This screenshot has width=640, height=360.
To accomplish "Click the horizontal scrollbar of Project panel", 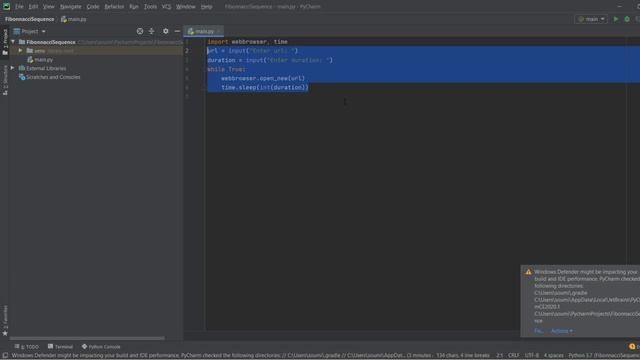I will tap(87, 338).
